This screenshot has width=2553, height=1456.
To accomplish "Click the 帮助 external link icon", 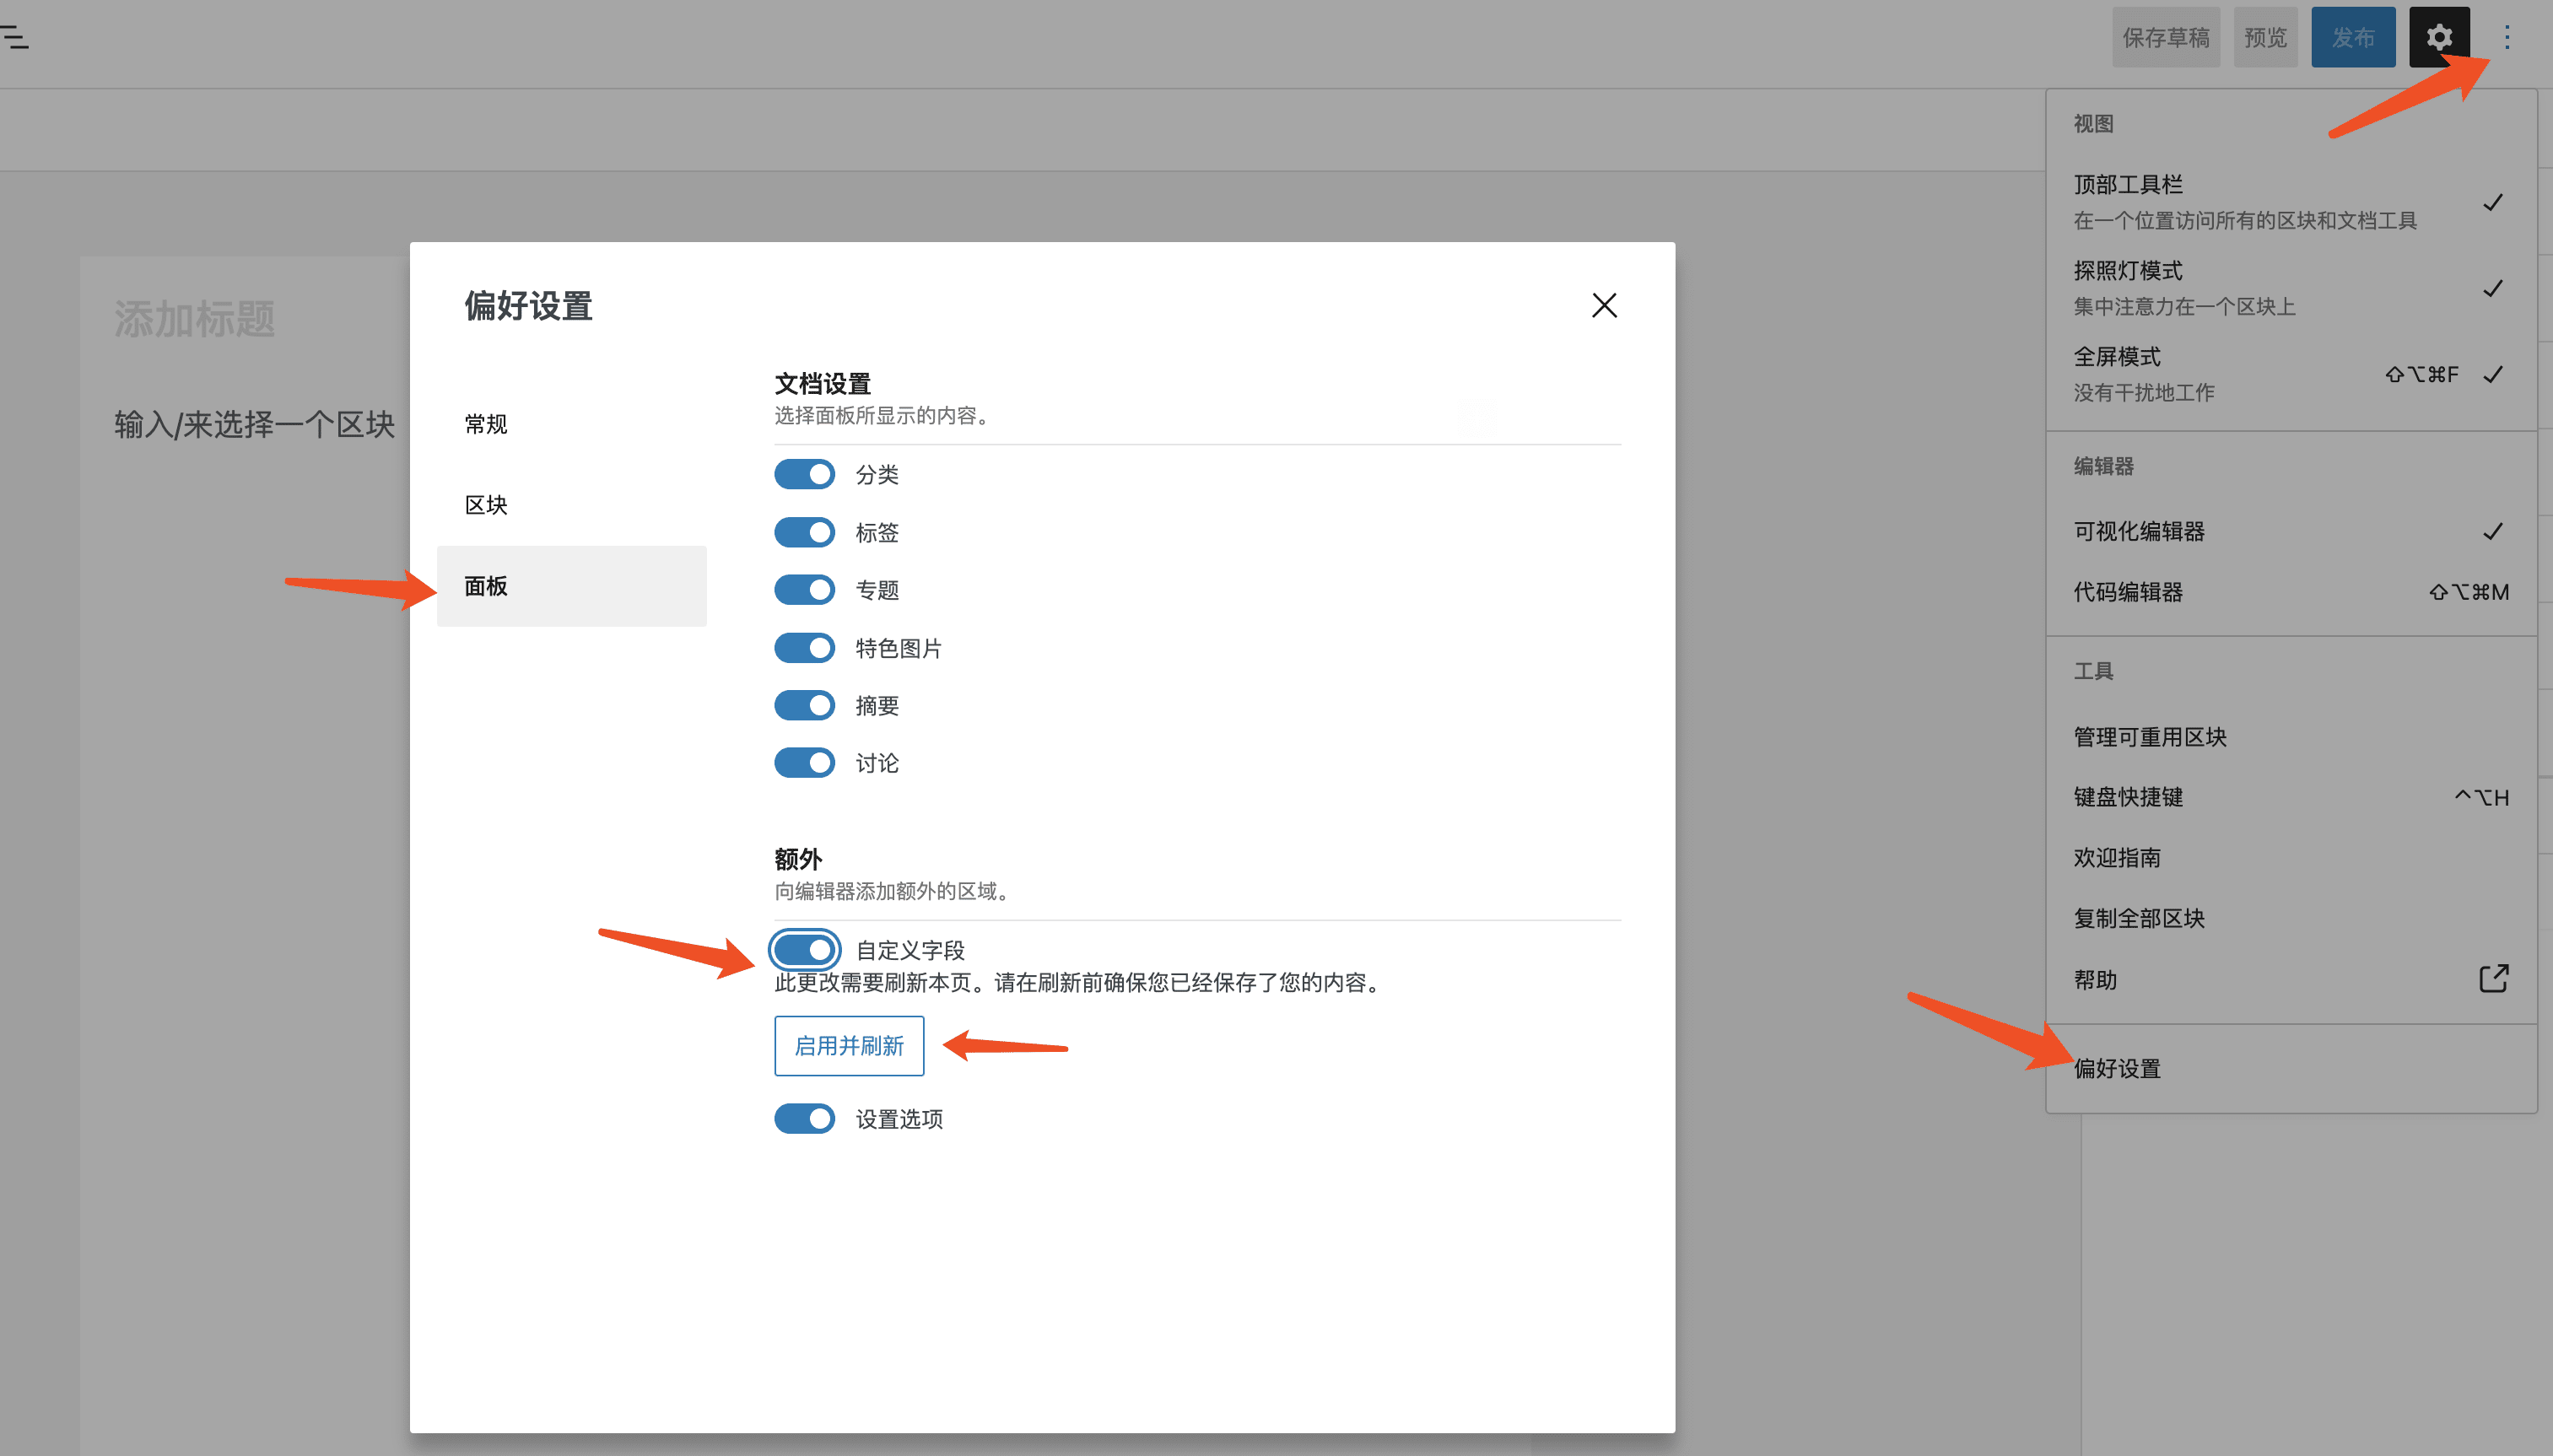I will (2493, 978).
